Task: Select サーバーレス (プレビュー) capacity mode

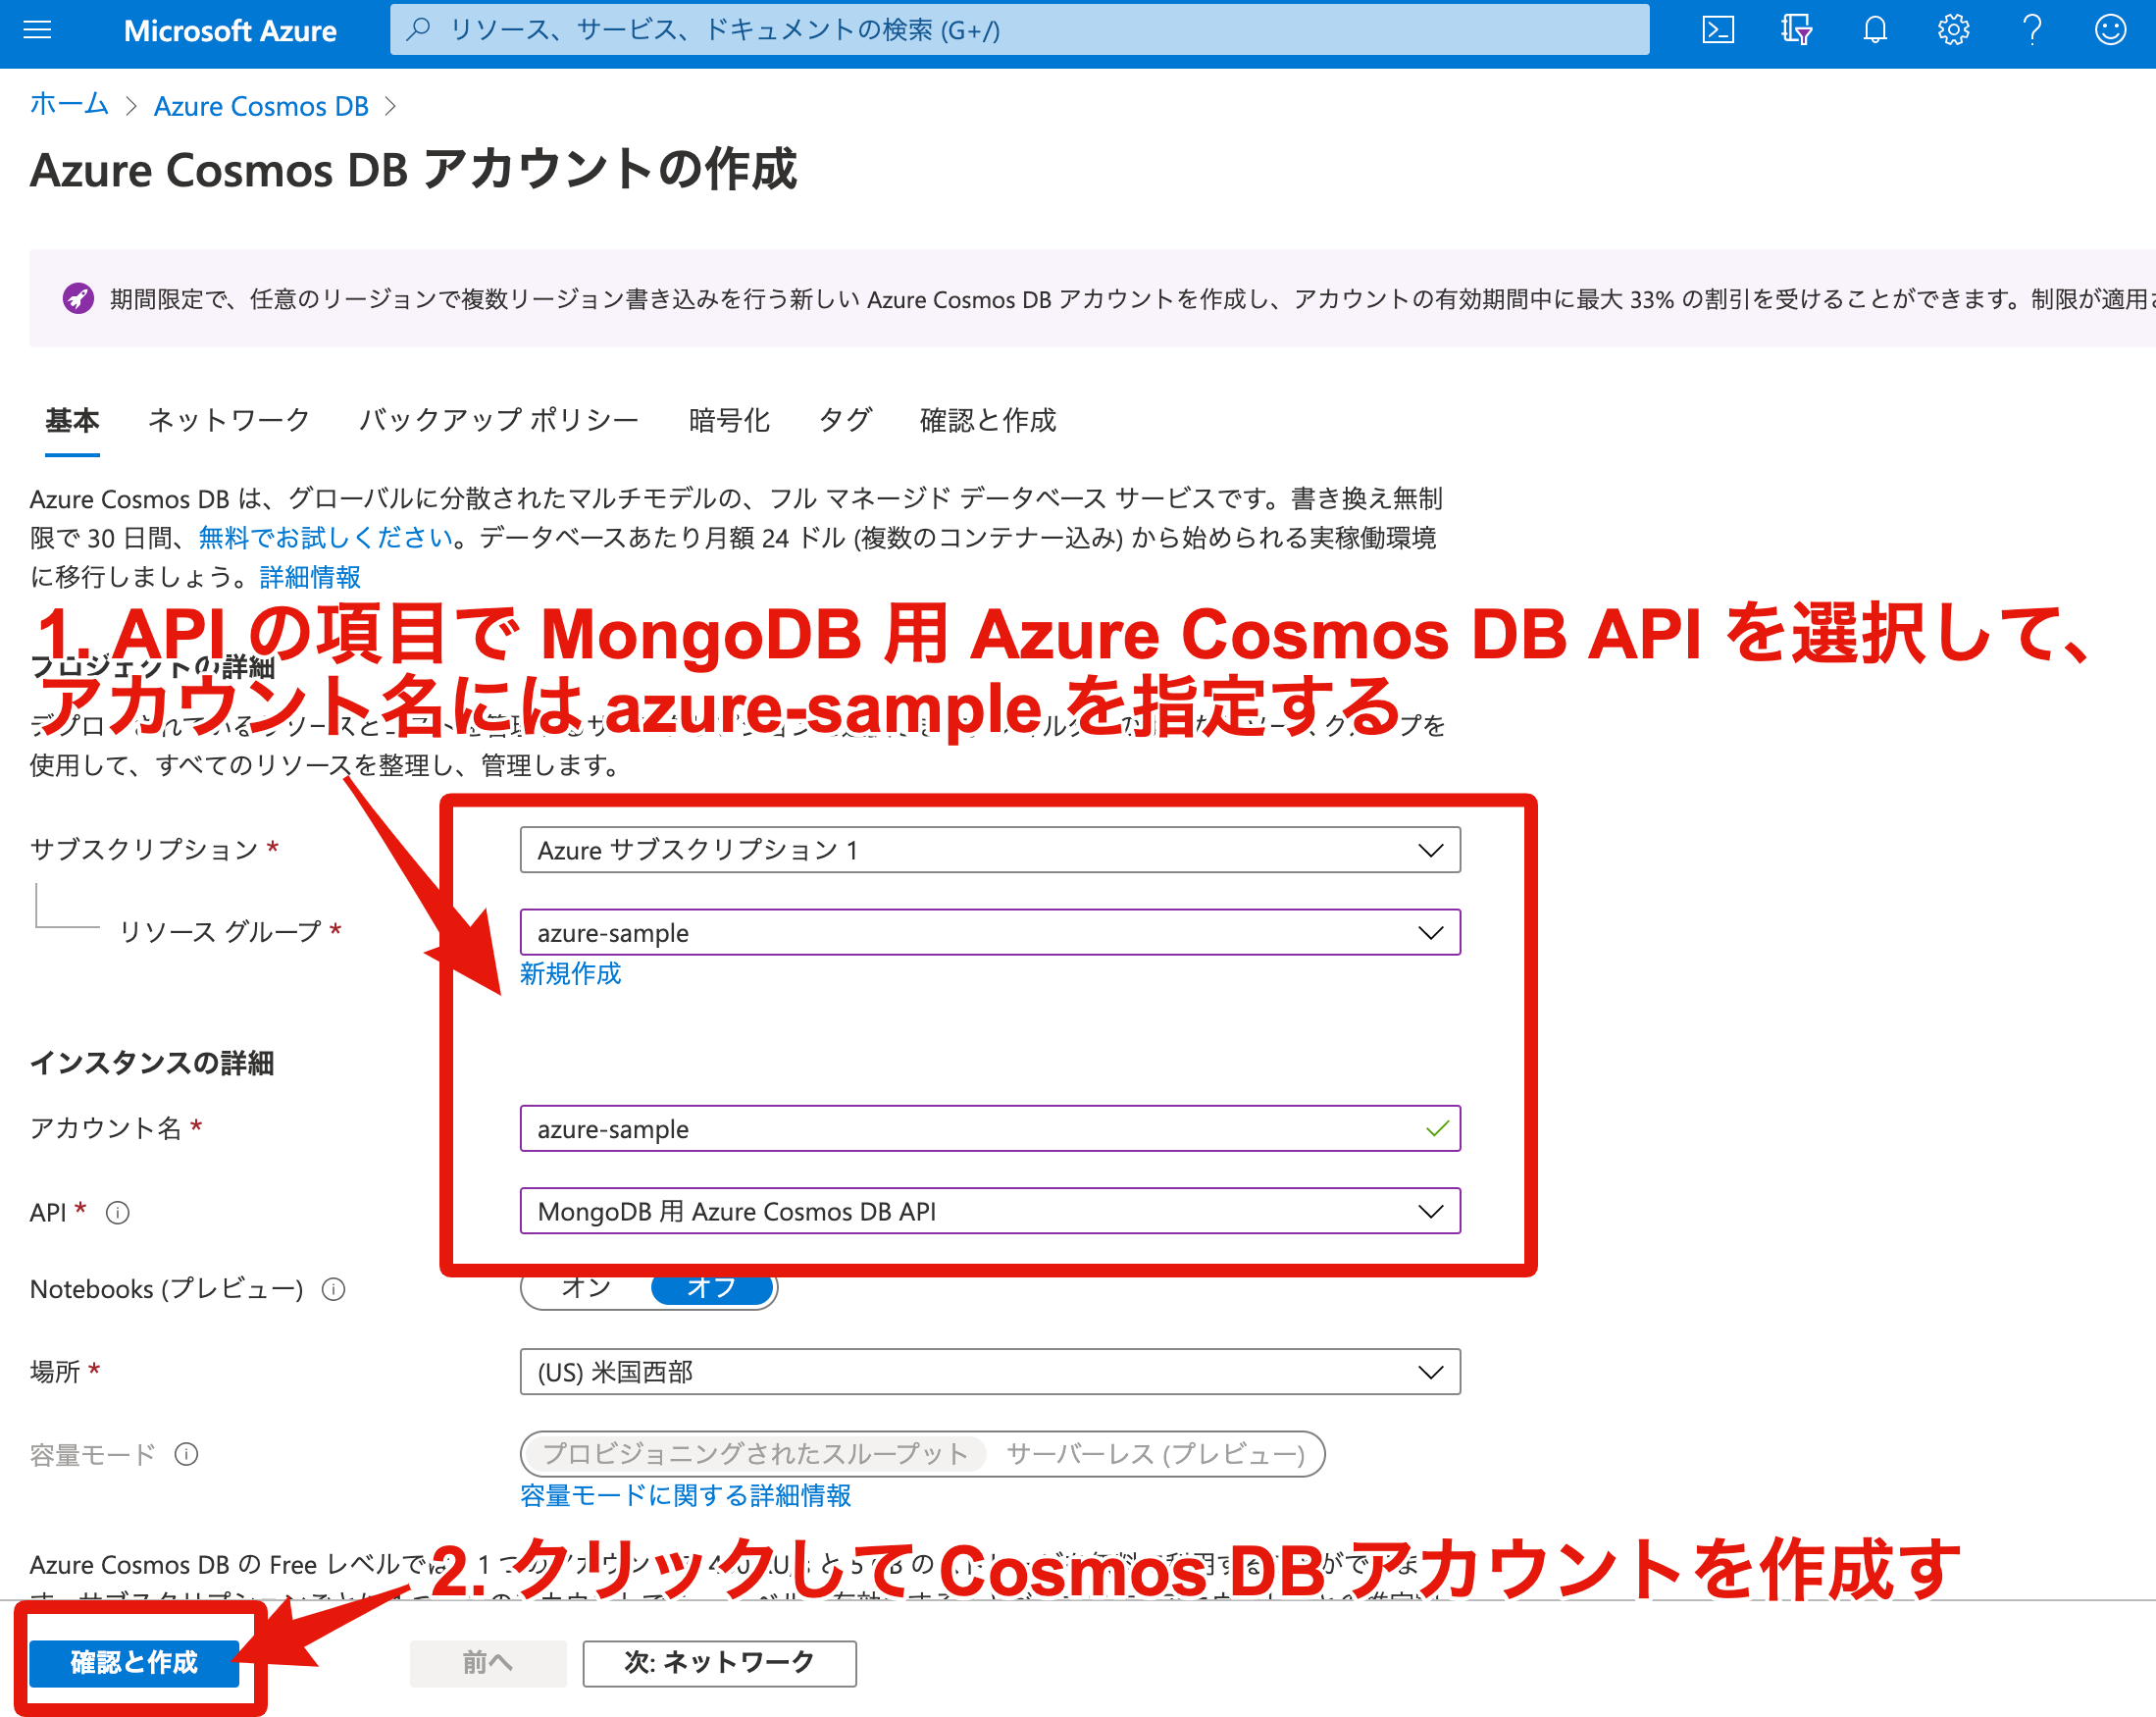Action: (1155, 1454)
